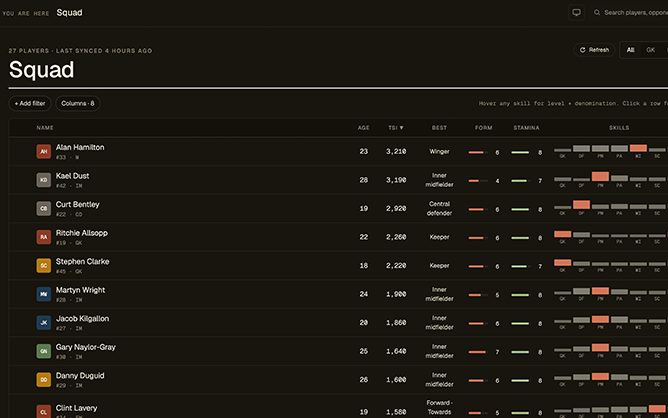
Task: Click Kael Dust's stamina bar
Action: 521,181
